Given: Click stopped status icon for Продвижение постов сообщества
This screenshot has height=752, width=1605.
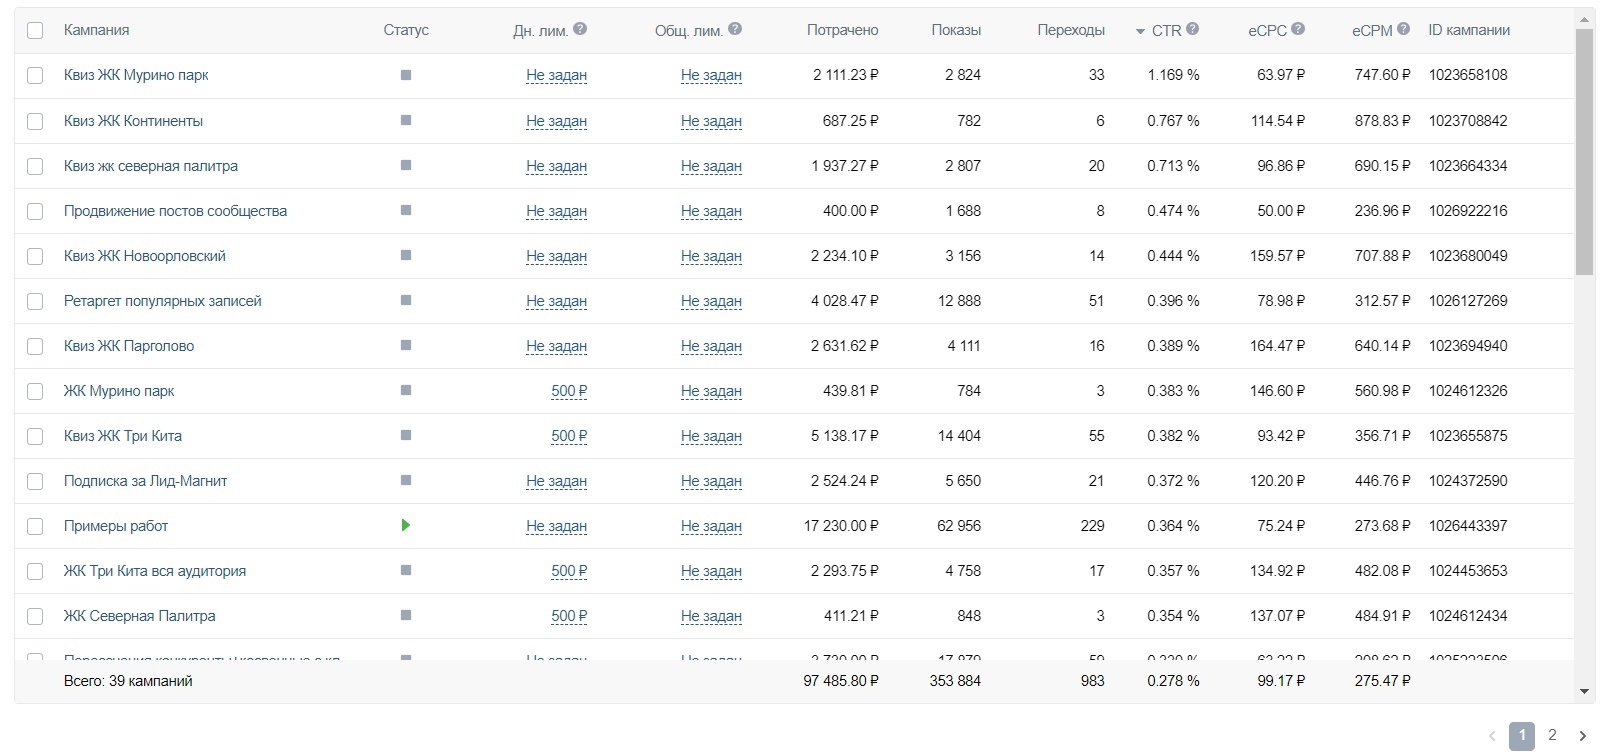Looking at the screenshot, I should 406,210.
